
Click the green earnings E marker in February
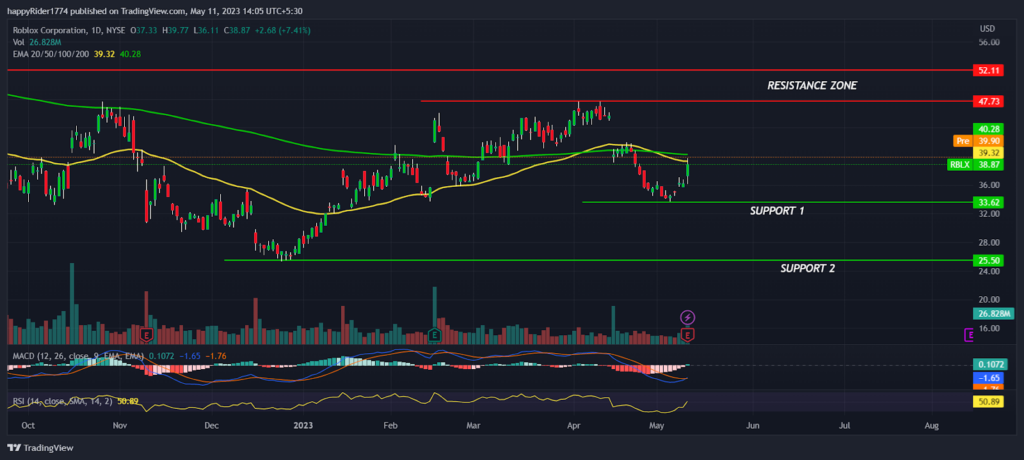pos(434,335)
